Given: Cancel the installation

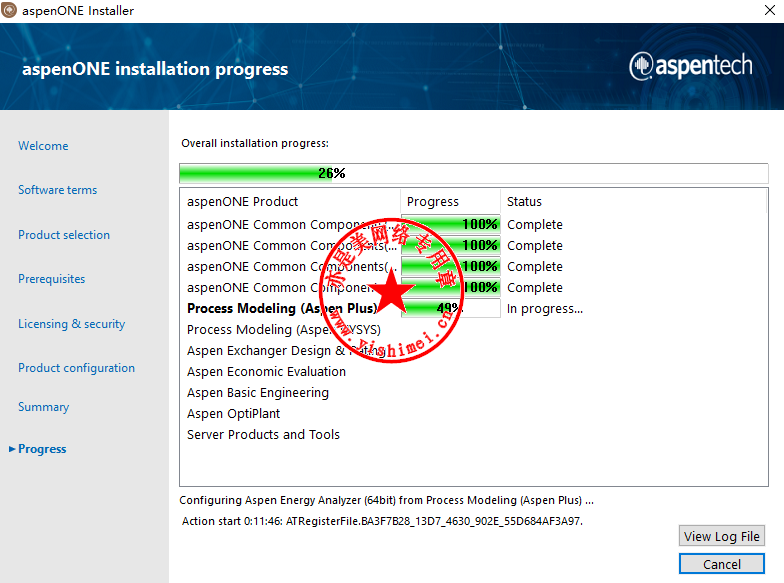Looking at the screenshot, I should click(722, 564).
